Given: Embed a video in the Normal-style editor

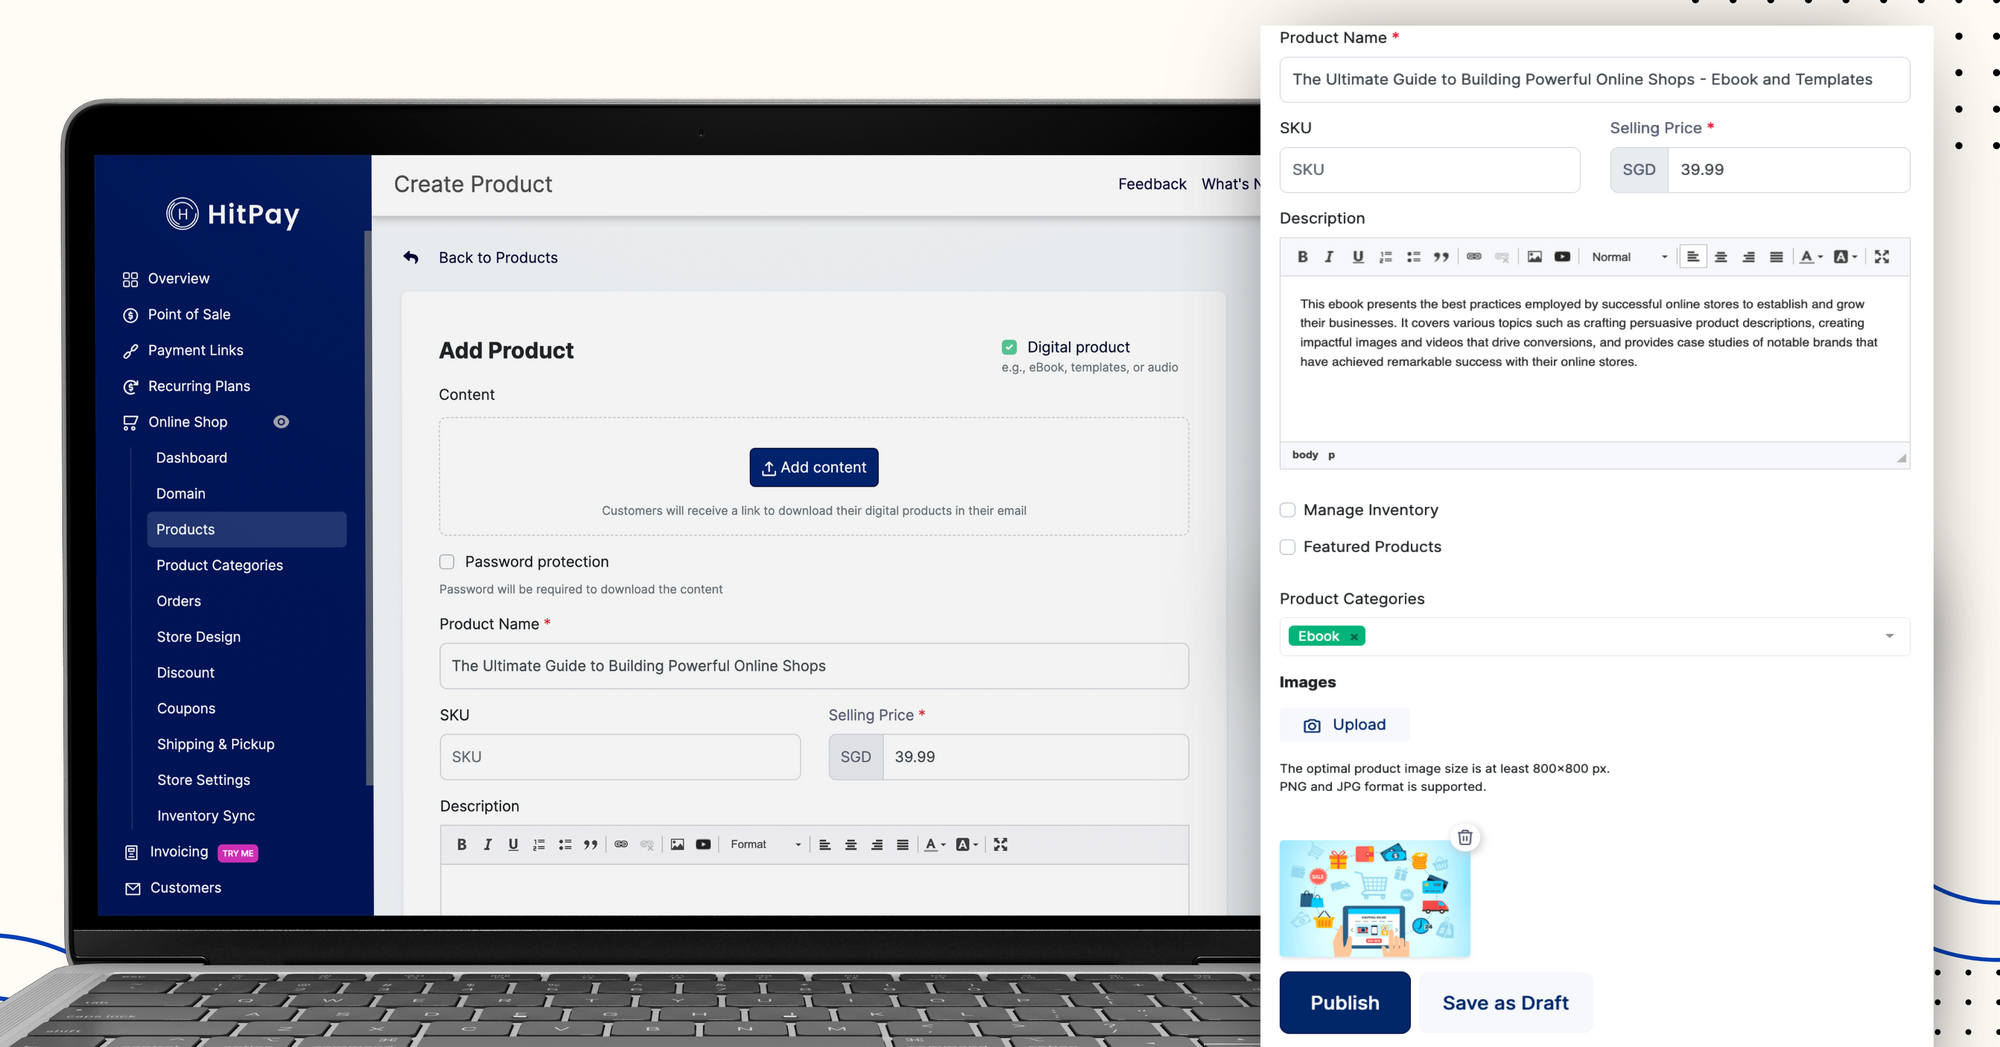Looking at the screenshot, I should pos(1562,257).
